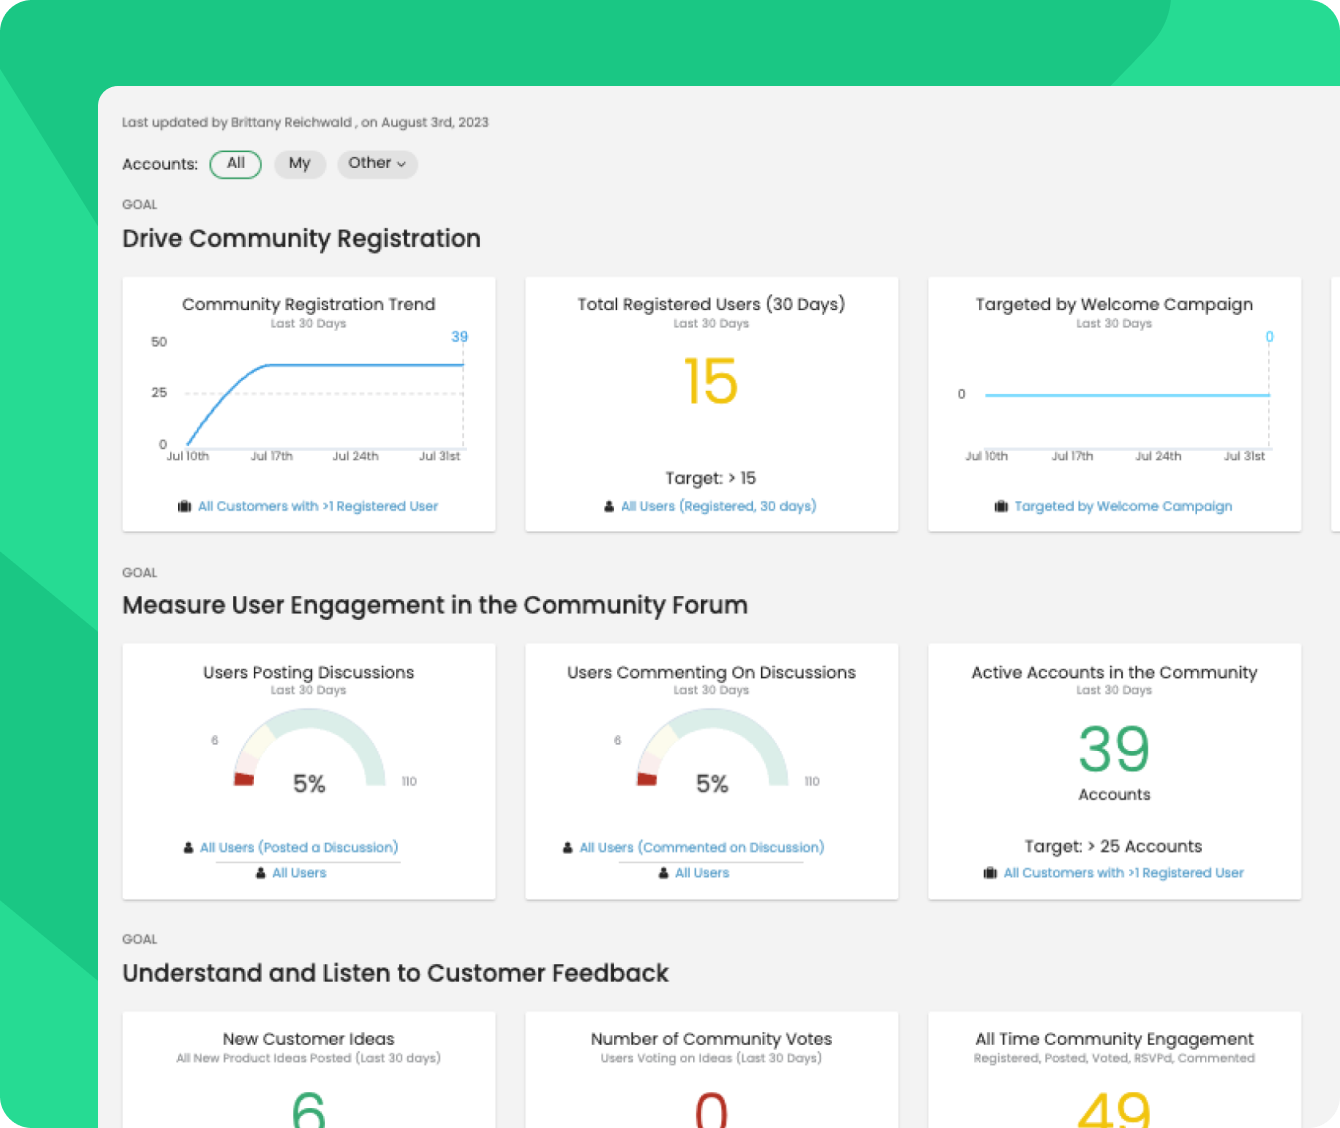Click the yellow 15 registered users value

711,382
